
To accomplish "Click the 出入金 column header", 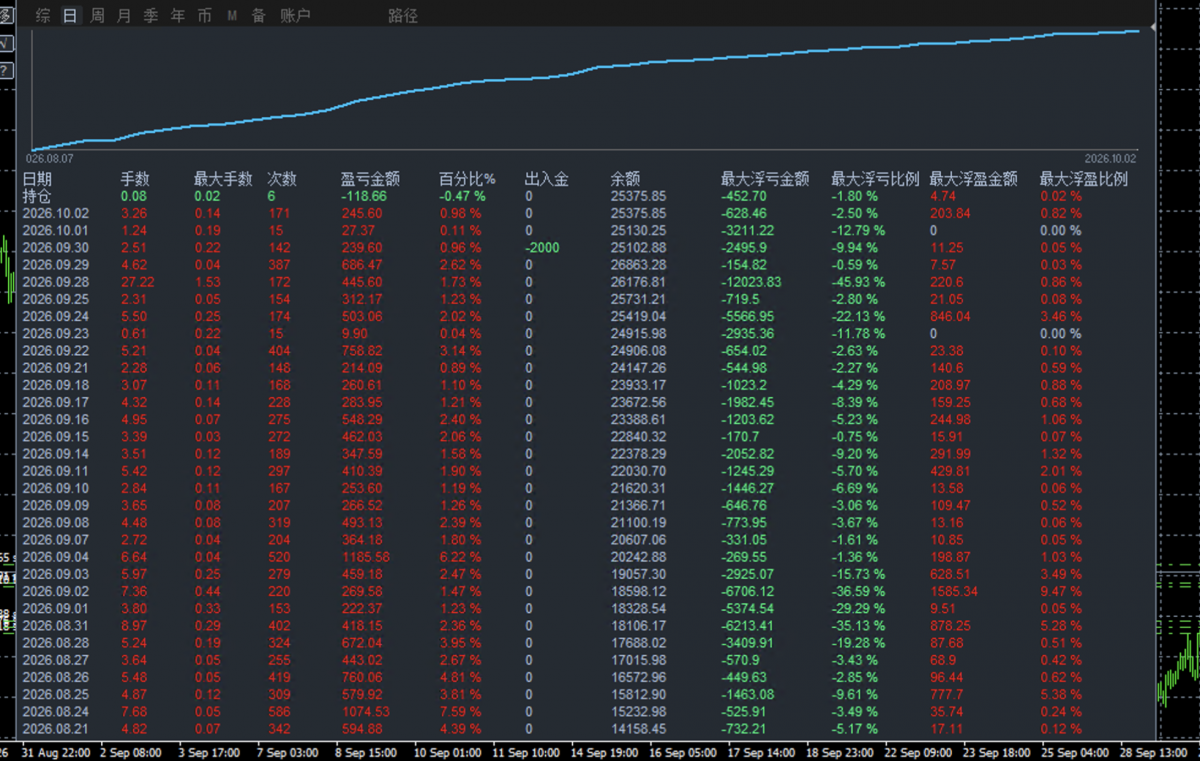I will pyautogui.click(x=547, y=179).
